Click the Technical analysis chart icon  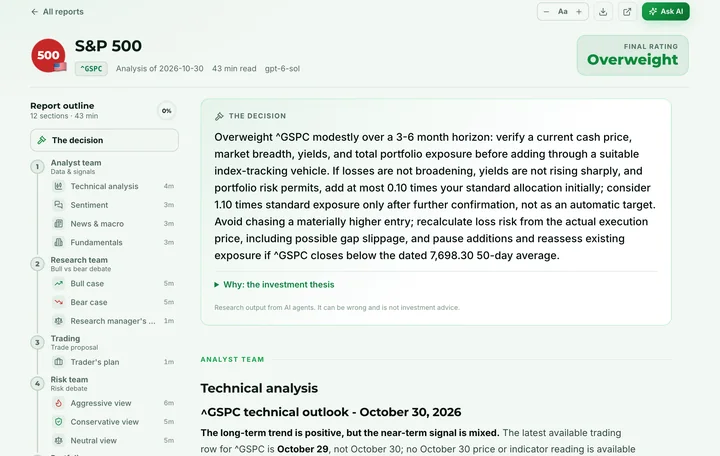pyautogui.click(x=58, y=186)
